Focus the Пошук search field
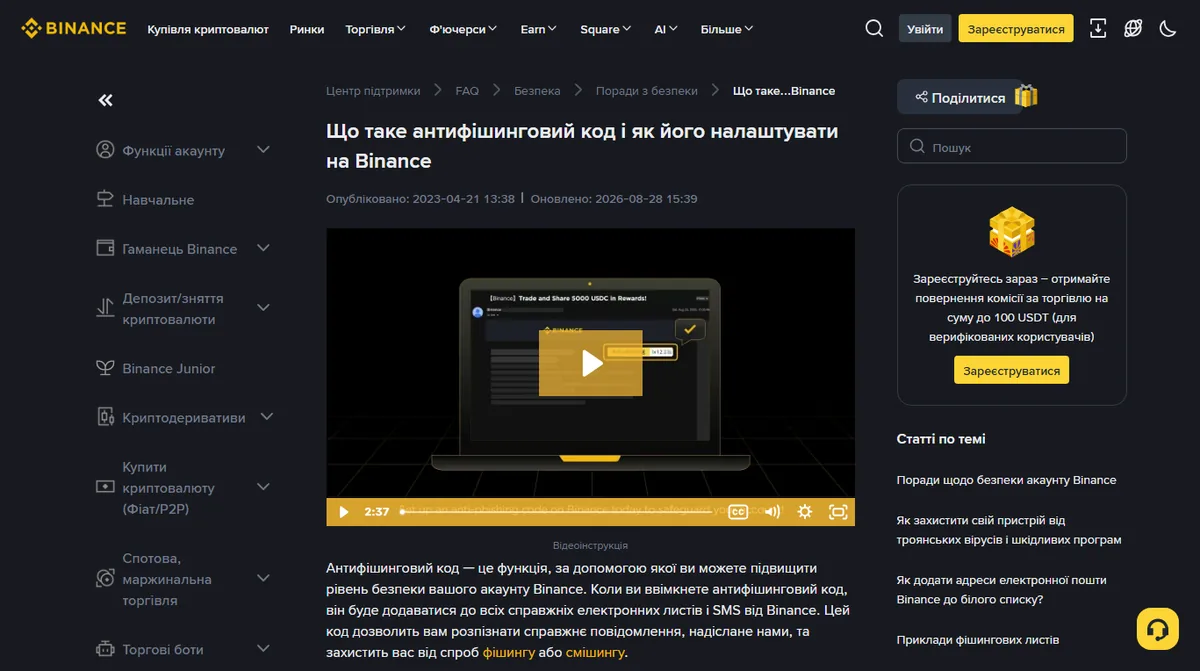Viewport: 1200px width, 671px height. 1012,146
